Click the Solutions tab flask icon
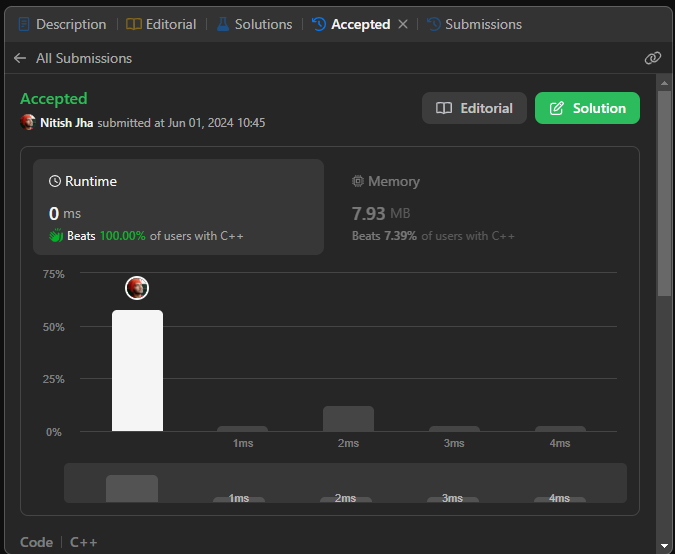Image resolution: width=675 pixels, height=554 pixels. 223,24
